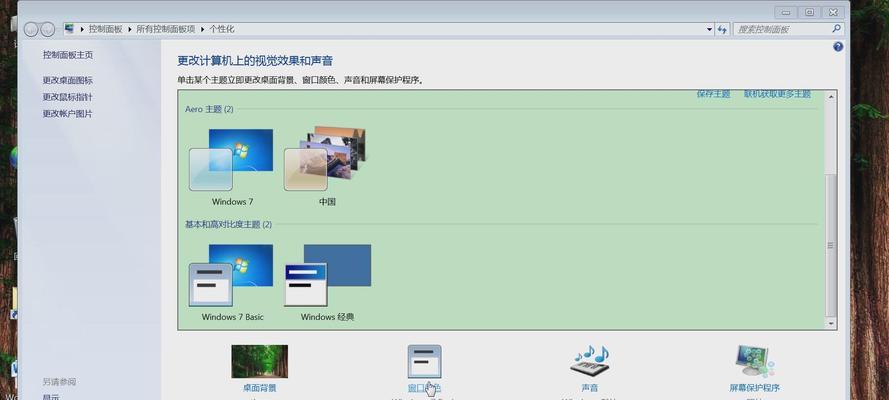Click the theme list scroll-up arrow
The image size is (889, 400).
point(831,97)
